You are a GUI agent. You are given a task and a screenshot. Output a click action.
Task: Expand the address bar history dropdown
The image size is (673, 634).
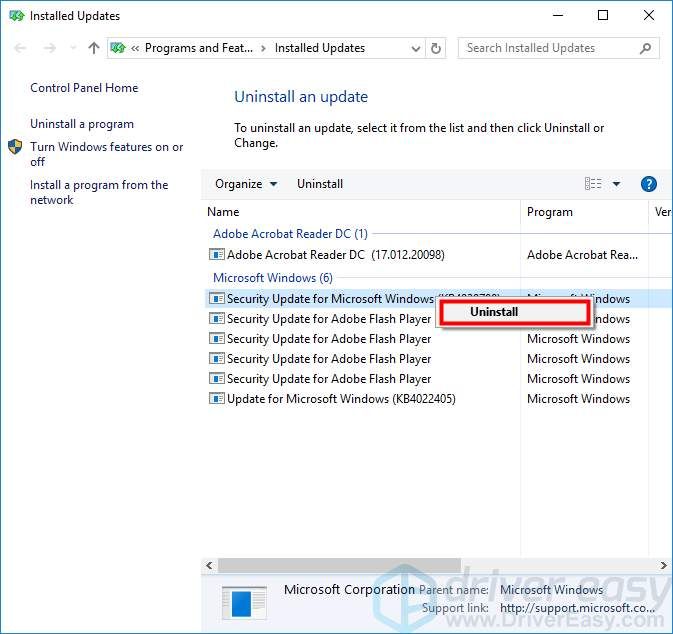pos(416,48)
